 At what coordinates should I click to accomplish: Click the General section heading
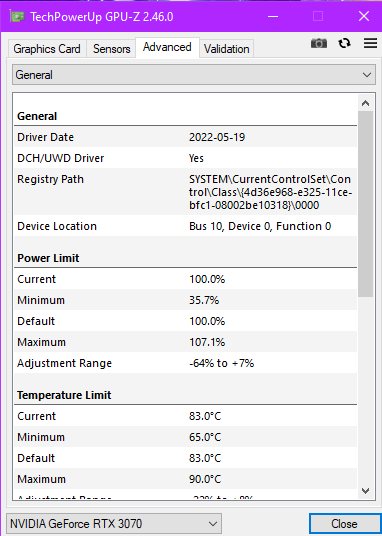[37, 116]
